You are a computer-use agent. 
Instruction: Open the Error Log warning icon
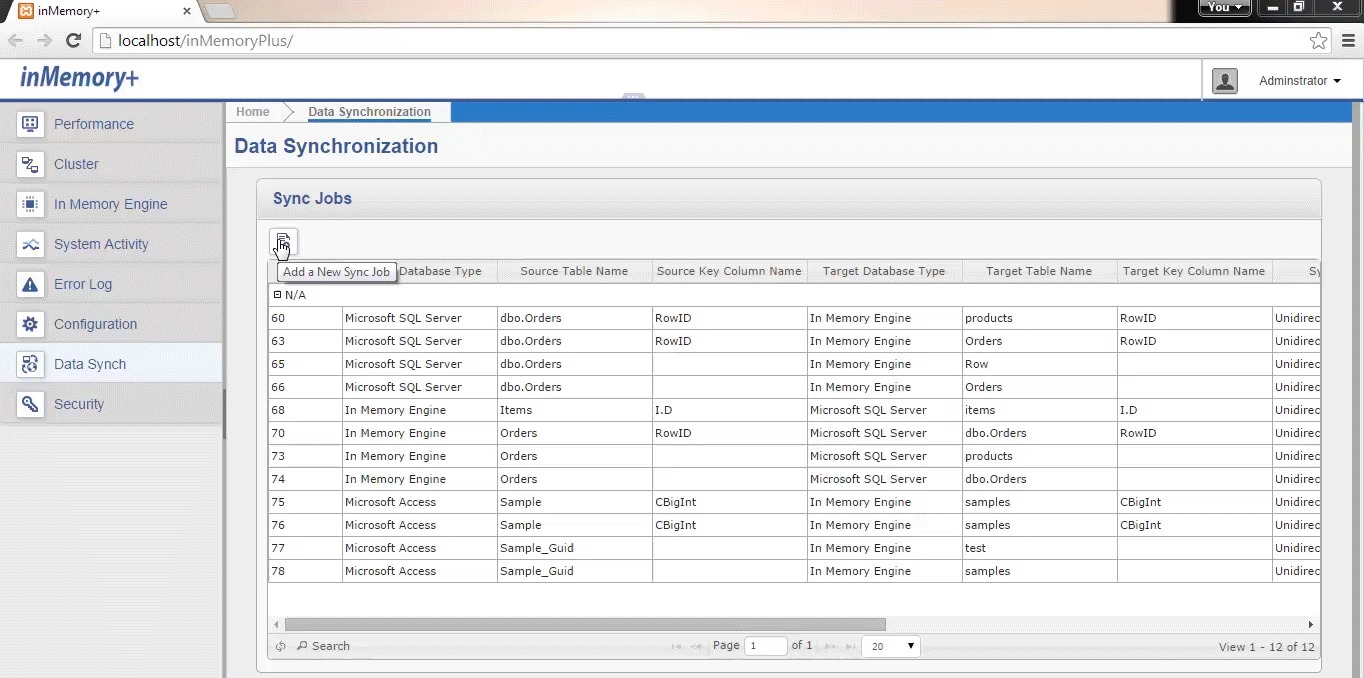point(30,284)
